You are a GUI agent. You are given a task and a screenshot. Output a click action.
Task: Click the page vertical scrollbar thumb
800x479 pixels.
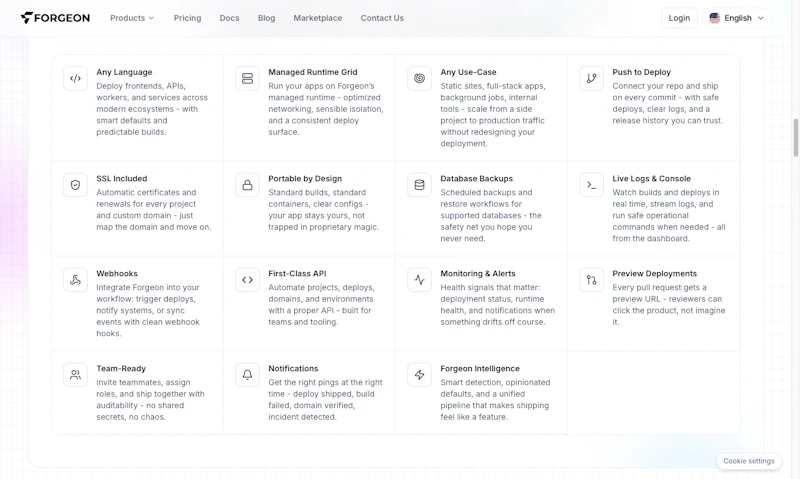[795, 138]
